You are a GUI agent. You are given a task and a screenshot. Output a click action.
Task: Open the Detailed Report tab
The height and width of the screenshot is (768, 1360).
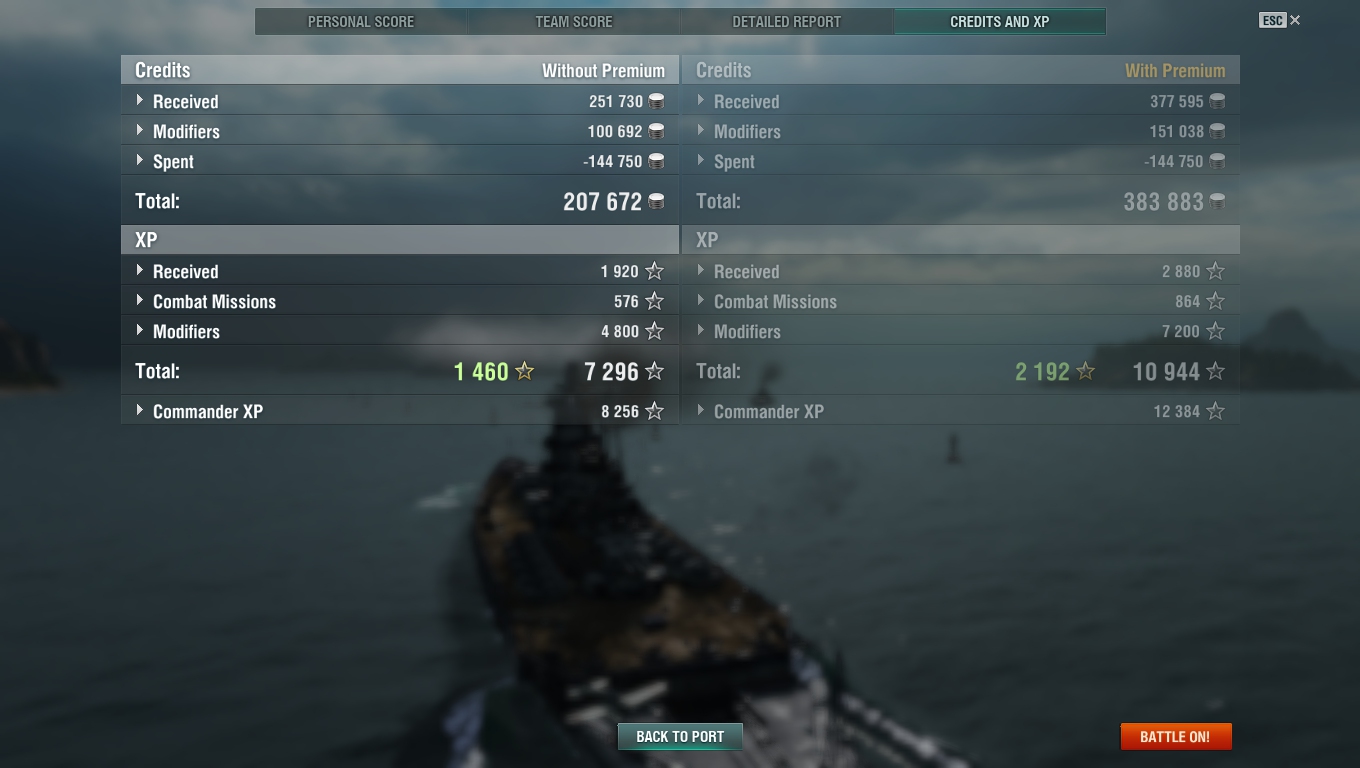(x=787, y=21)
